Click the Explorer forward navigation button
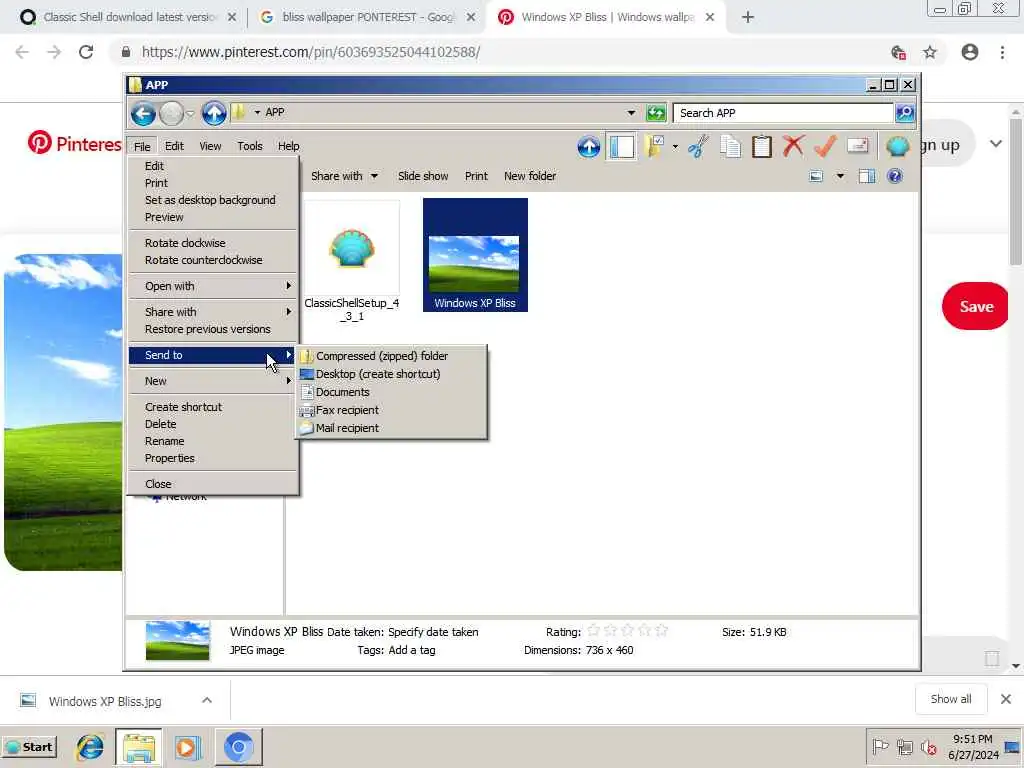 [172, 114]
